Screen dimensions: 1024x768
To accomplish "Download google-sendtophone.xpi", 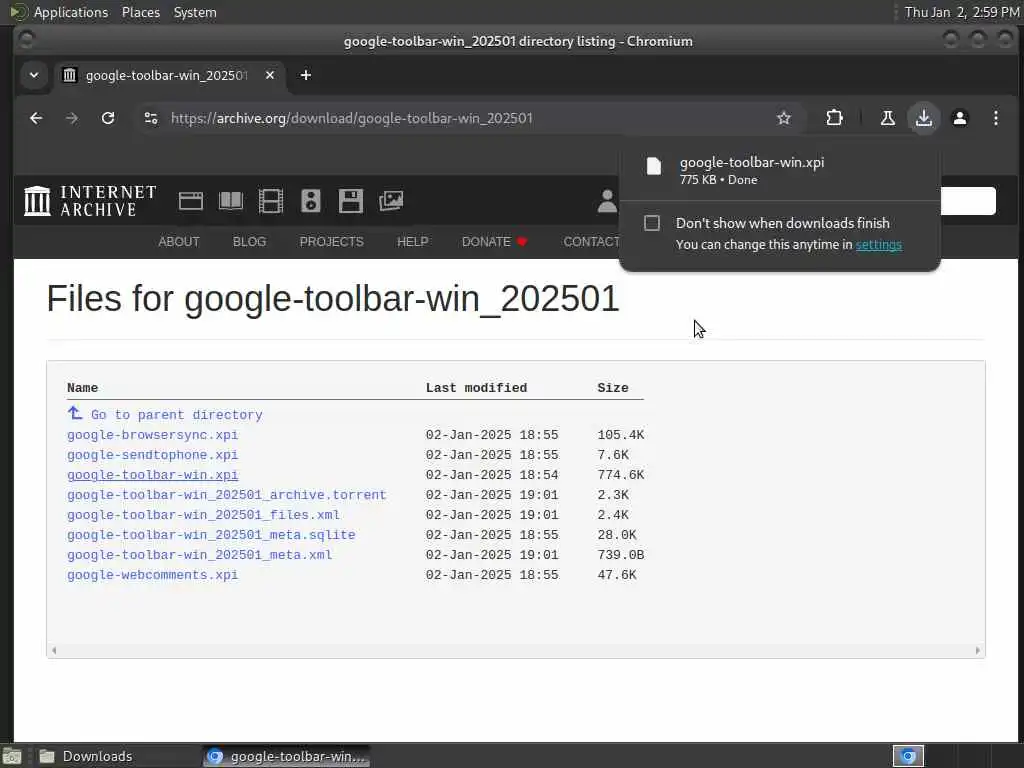I will [x=153, y=455].
